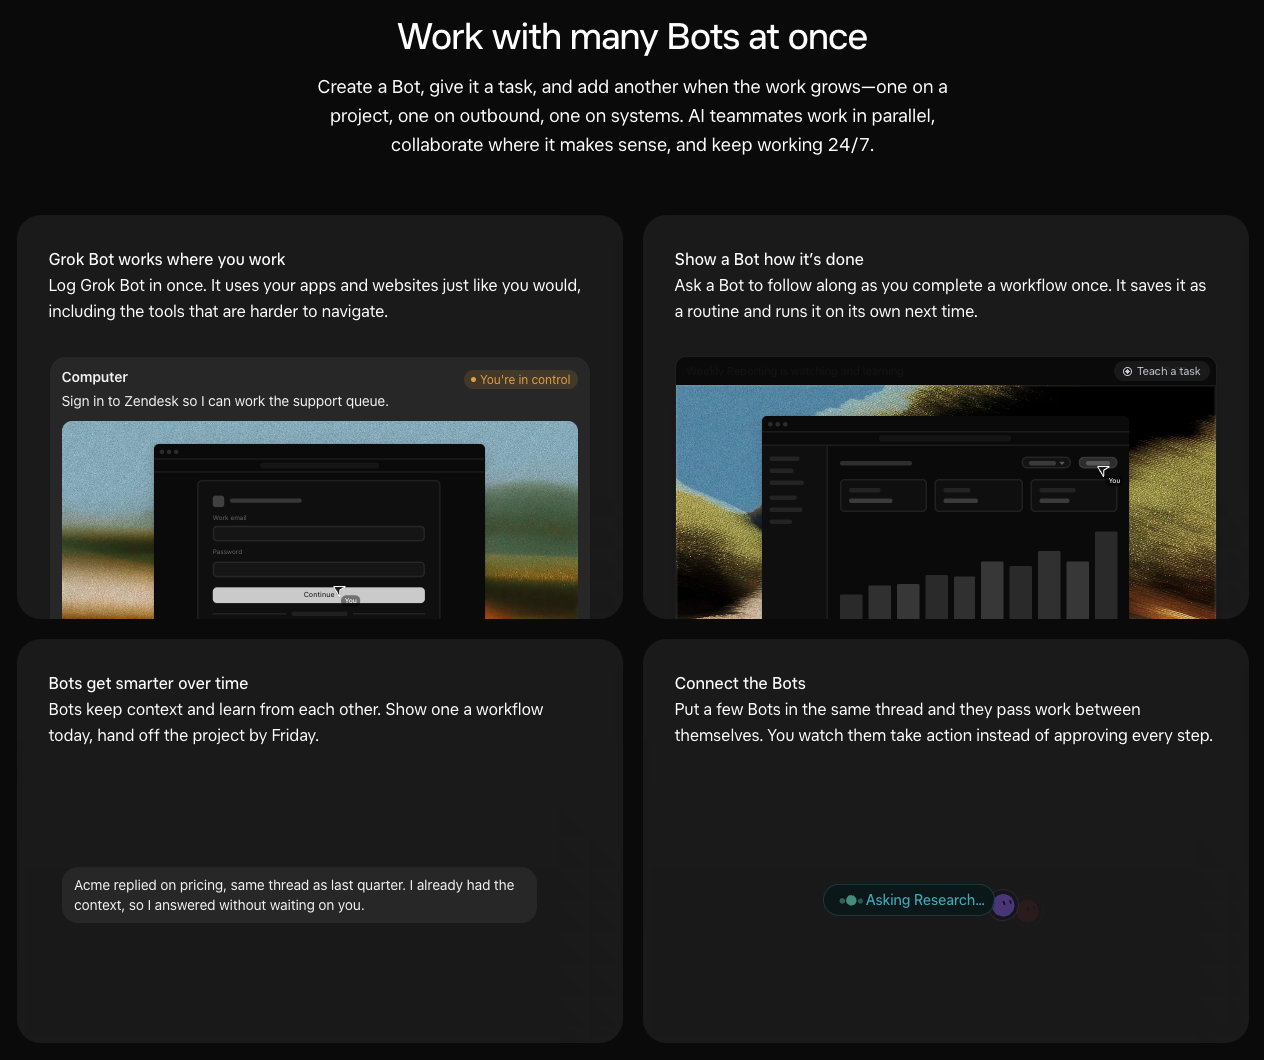This screenshot has height=1060, width=1264.
Task: Click the Show a Bot how it's done title
Action: (769, 259)
